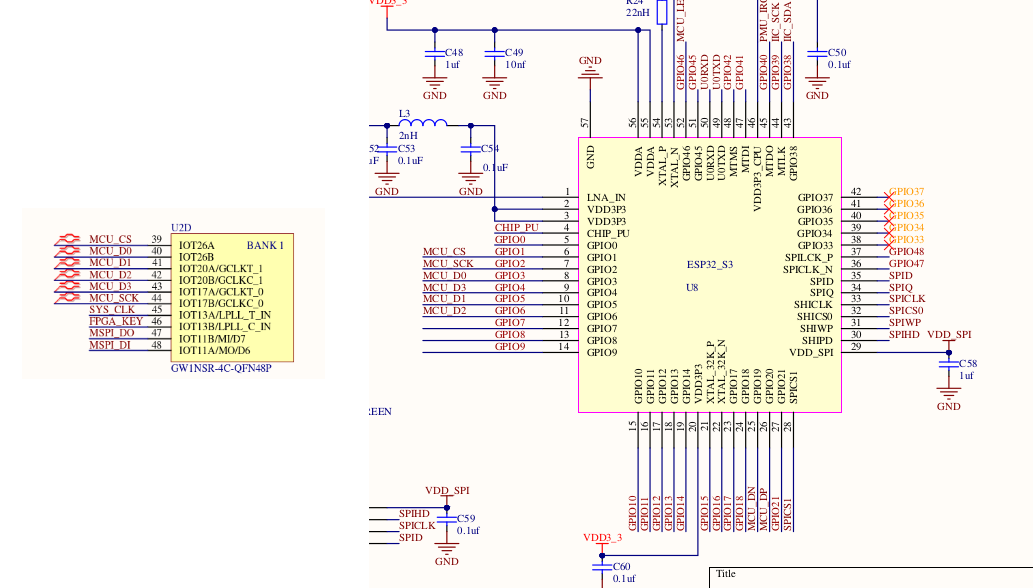
Task: Select the MSPI_DI net label at pin 48
Action: point(109,345)
